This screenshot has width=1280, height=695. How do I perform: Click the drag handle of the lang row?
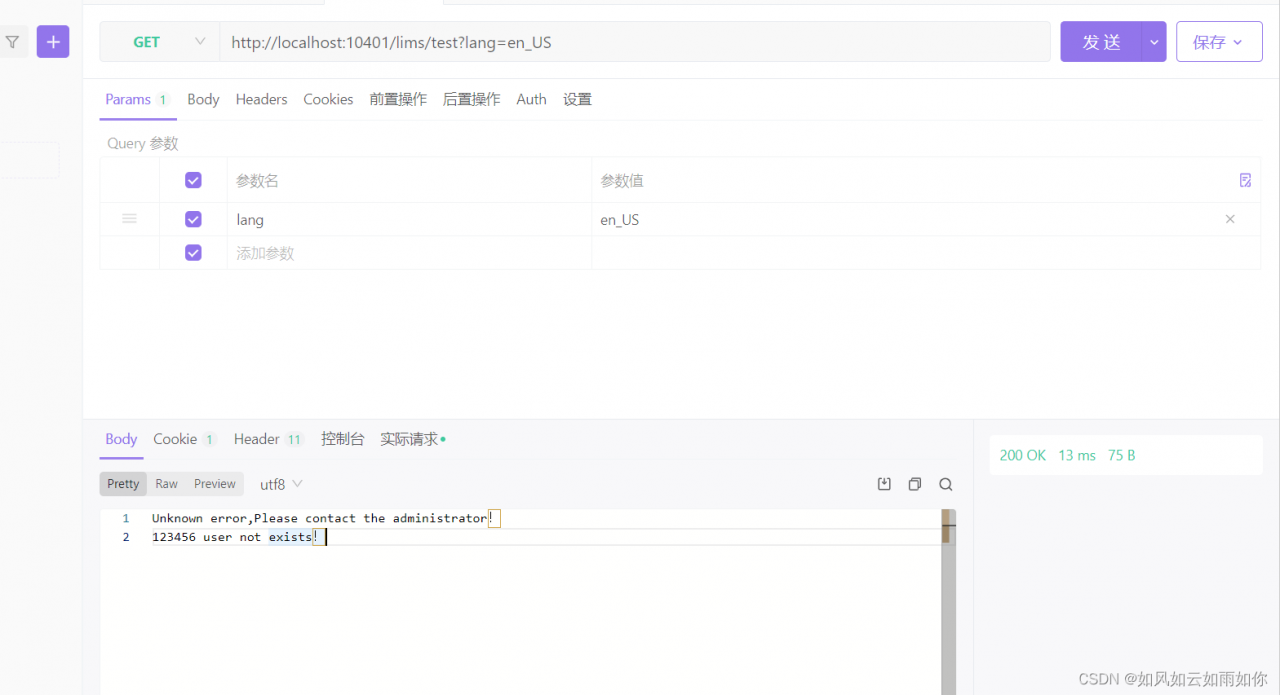129,218
